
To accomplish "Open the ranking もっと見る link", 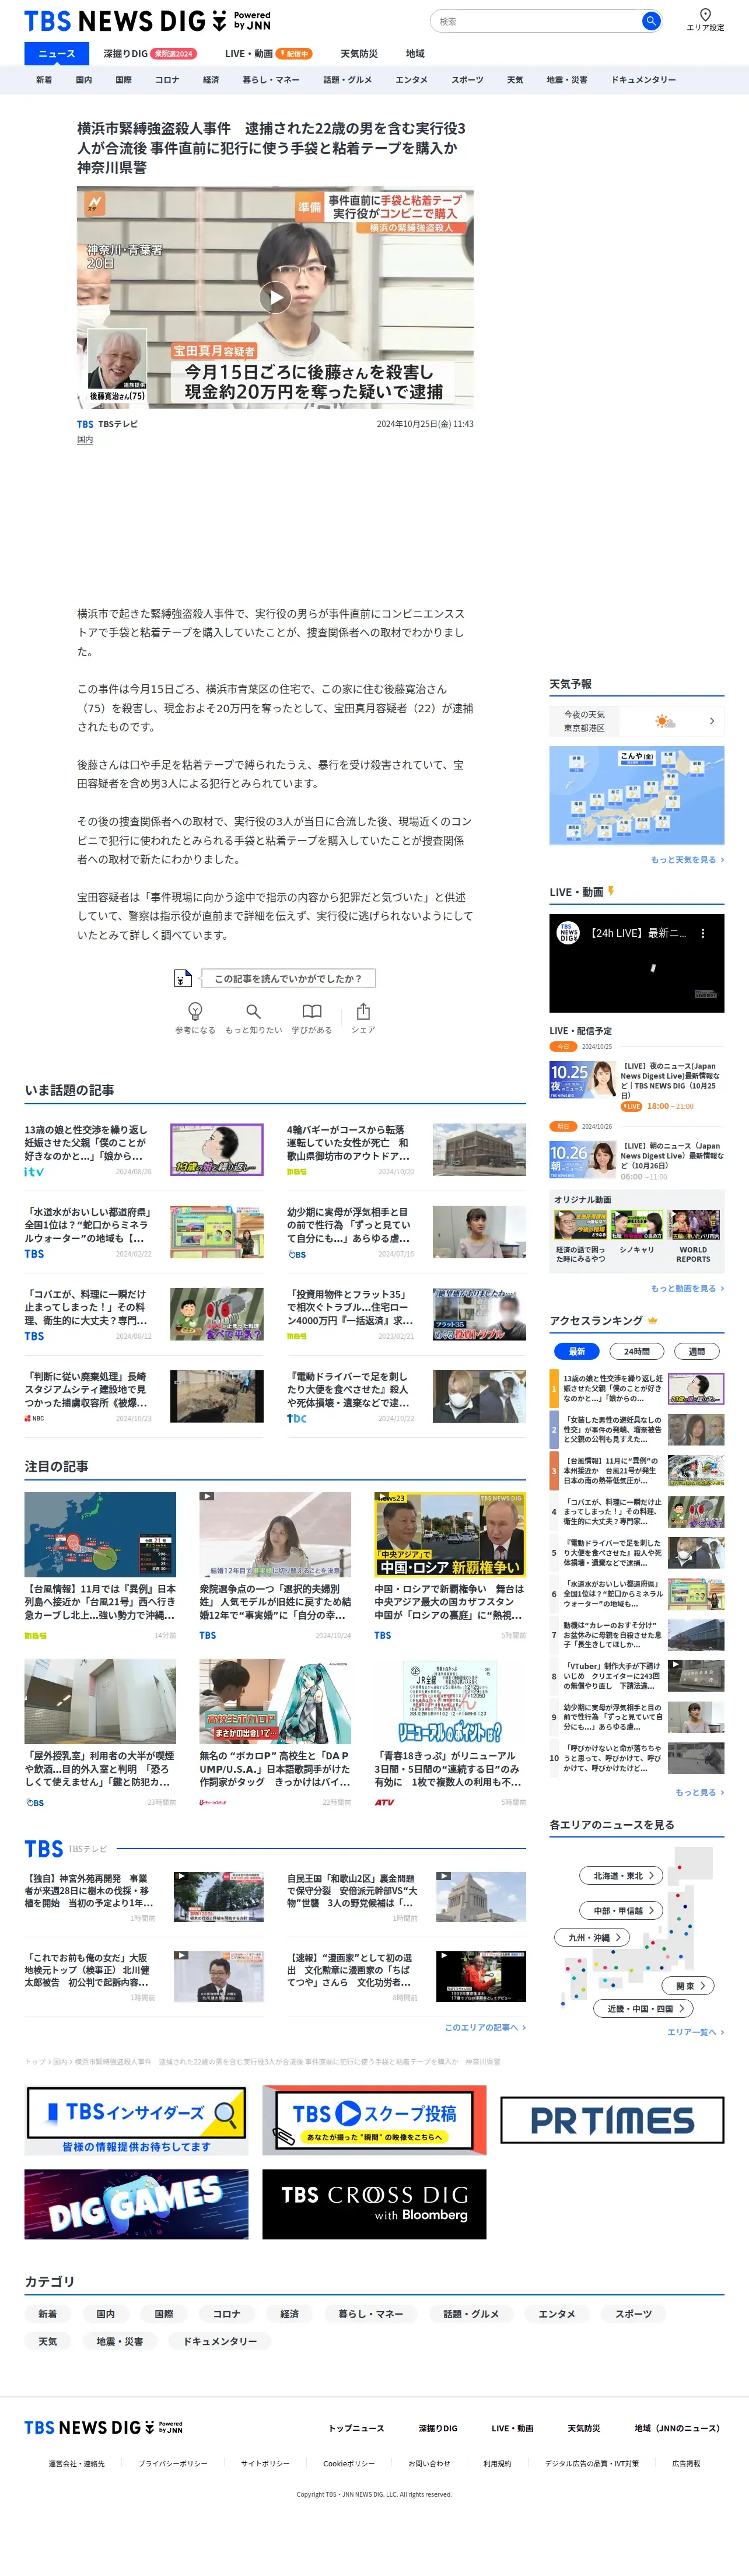I will [699, 1792].
